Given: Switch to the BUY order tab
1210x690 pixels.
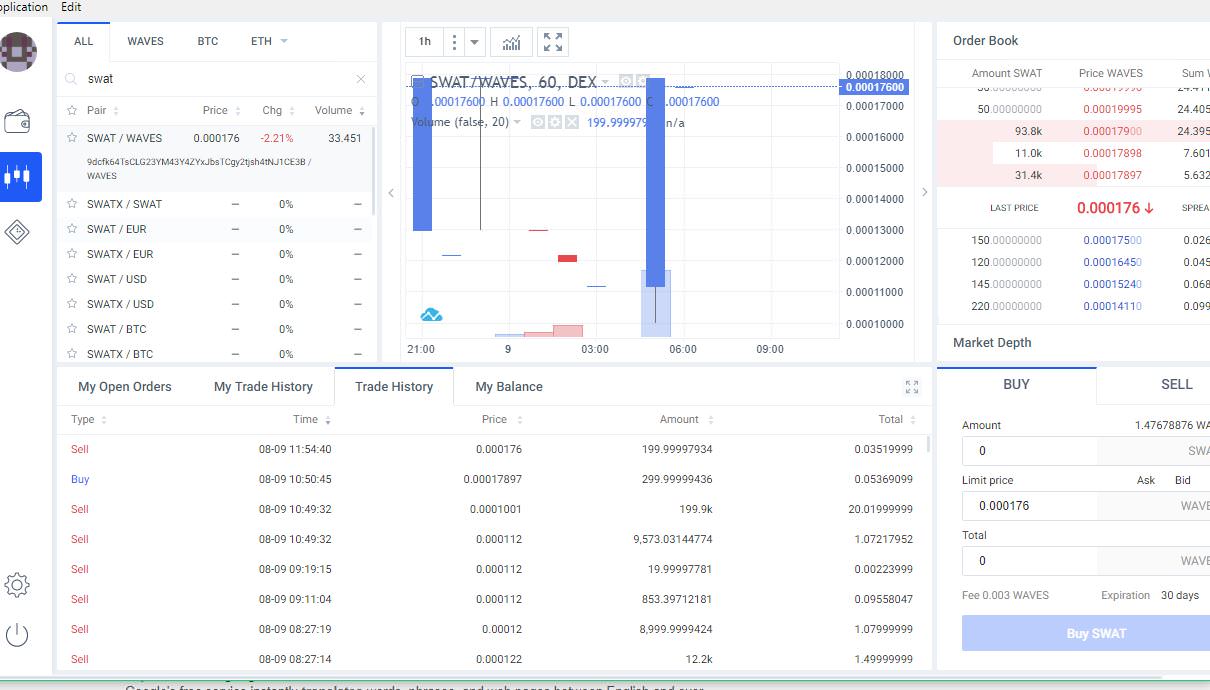Looking at the screenshot, I should (x=1016, y=384).
